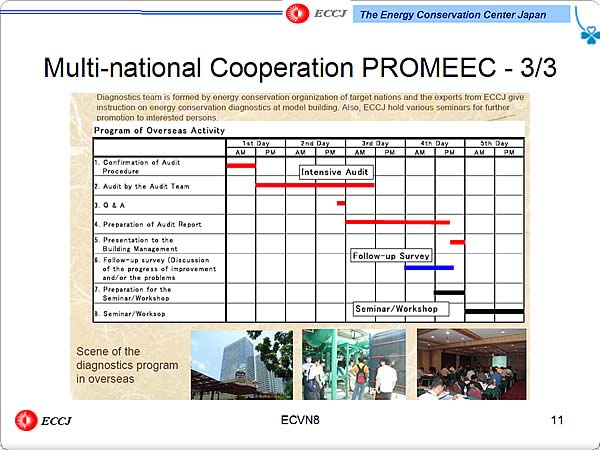Click the slide title 'Multi-national Cooperation PROMEEC - 3/3'
Viewport: 600px width, 450px height.
click(300, 68)
